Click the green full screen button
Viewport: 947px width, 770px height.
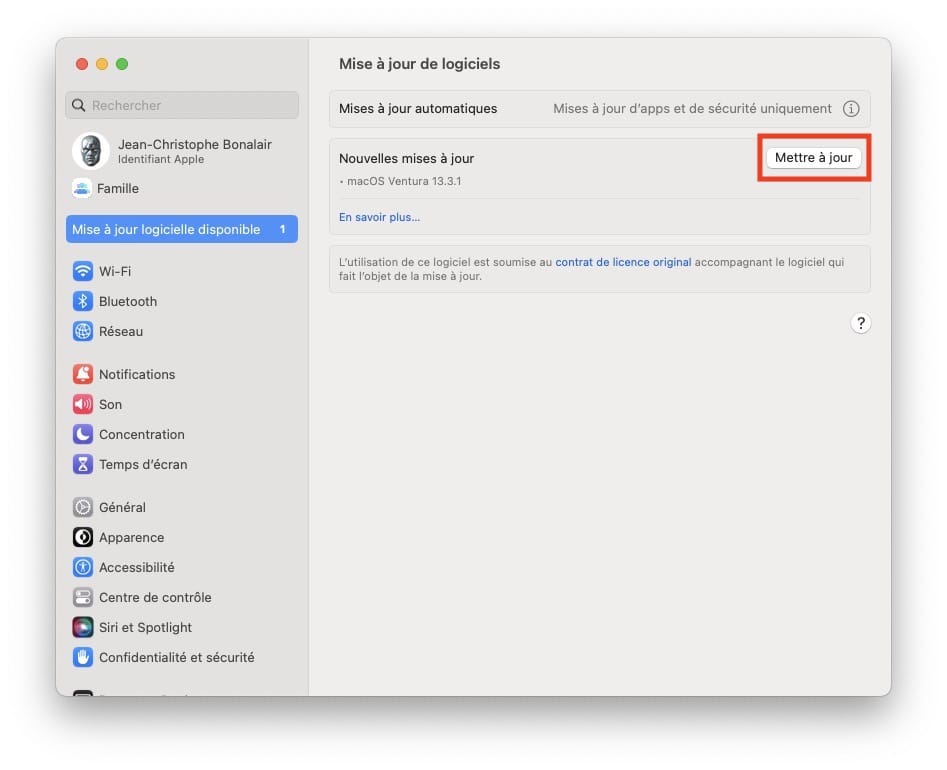[x=122, y=64]
